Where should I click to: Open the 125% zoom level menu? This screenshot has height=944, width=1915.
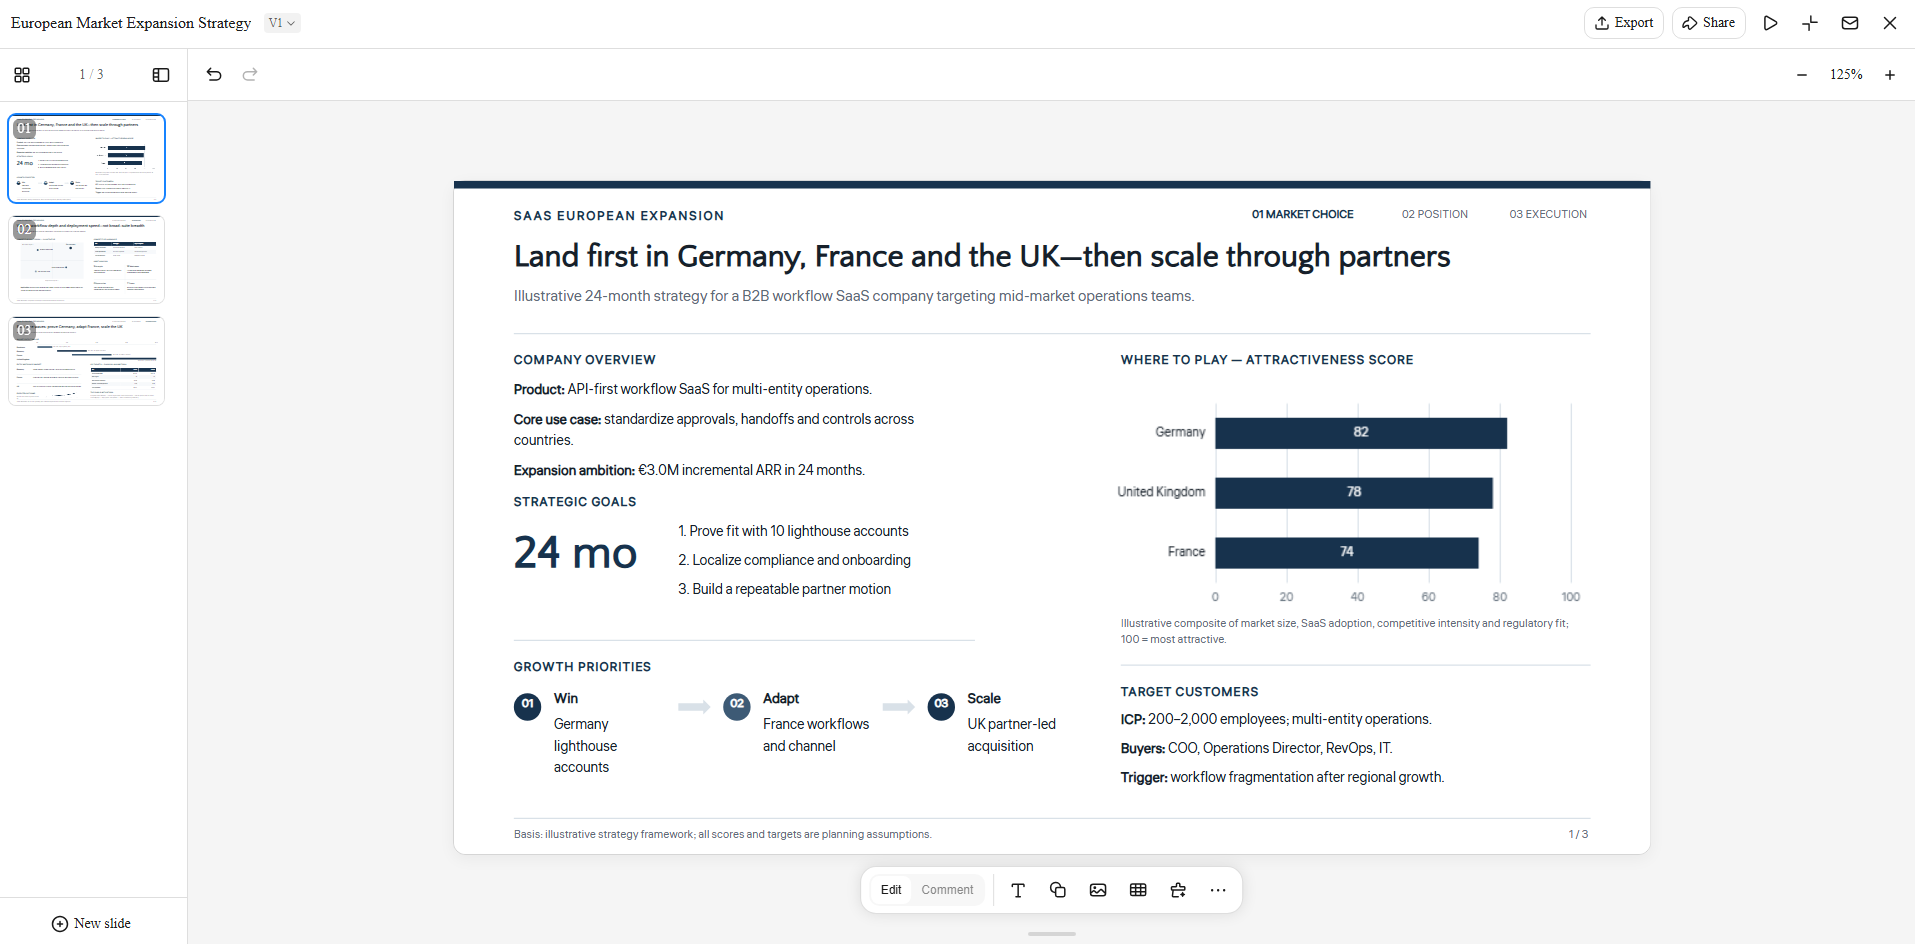coord(1846,75)
